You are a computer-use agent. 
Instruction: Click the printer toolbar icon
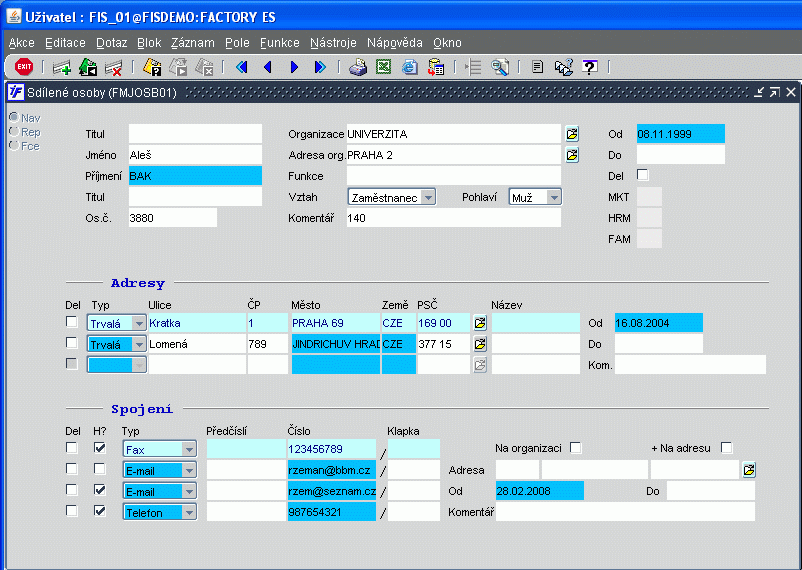357,67
